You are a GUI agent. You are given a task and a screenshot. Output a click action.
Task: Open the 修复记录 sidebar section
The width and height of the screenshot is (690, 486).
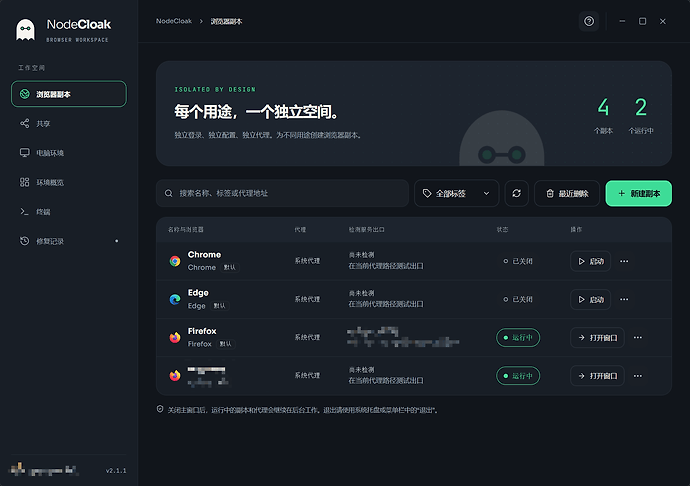tap(69, 241)
